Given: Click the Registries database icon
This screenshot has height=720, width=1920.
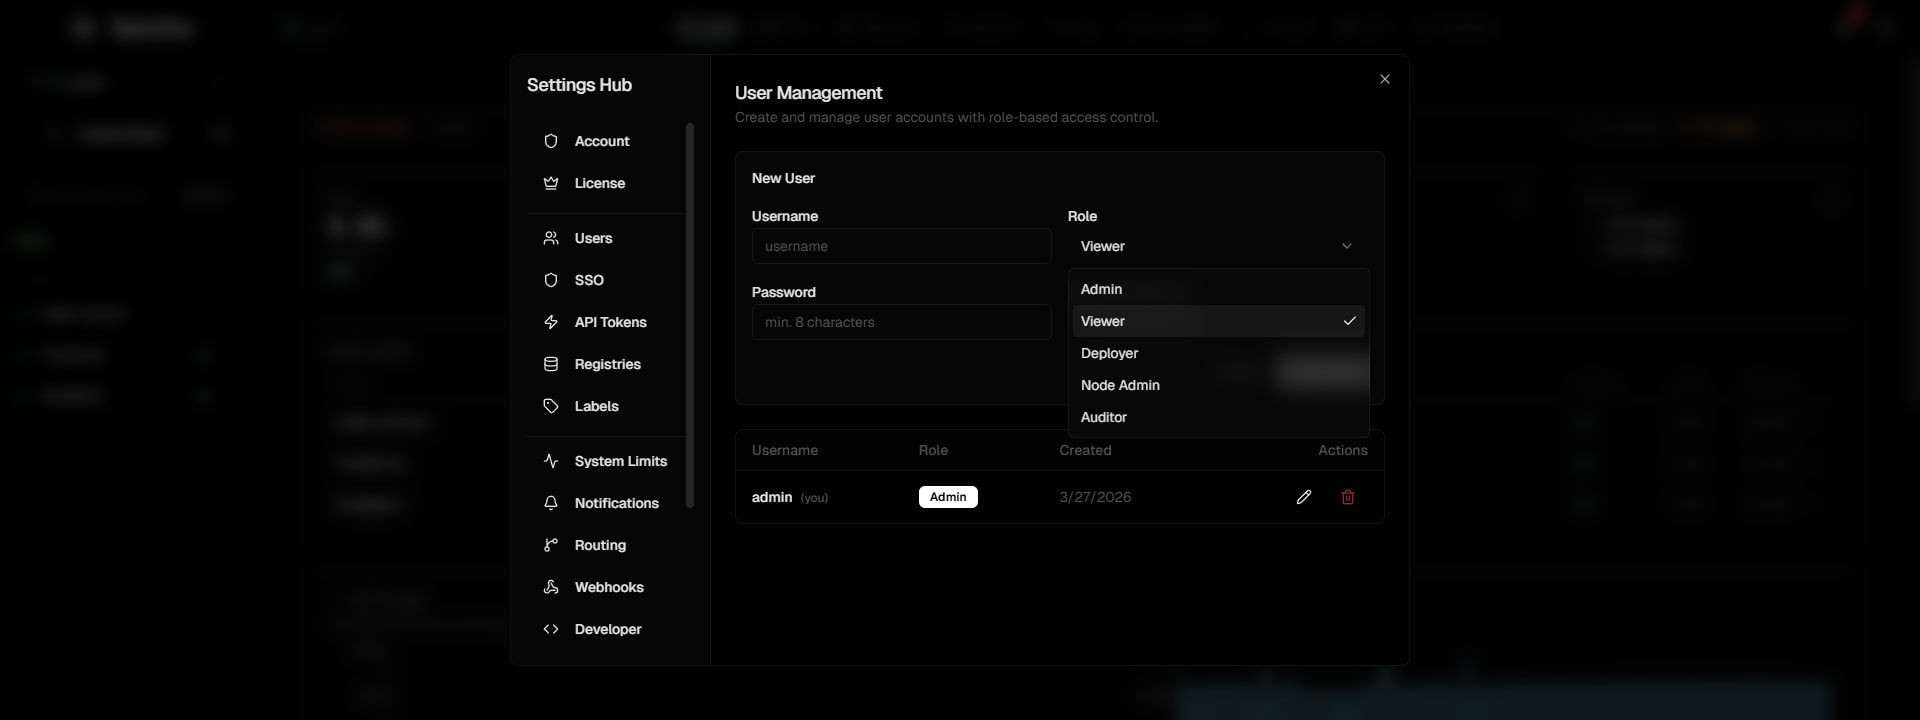Looking at the screenshot, I should 550,364.
